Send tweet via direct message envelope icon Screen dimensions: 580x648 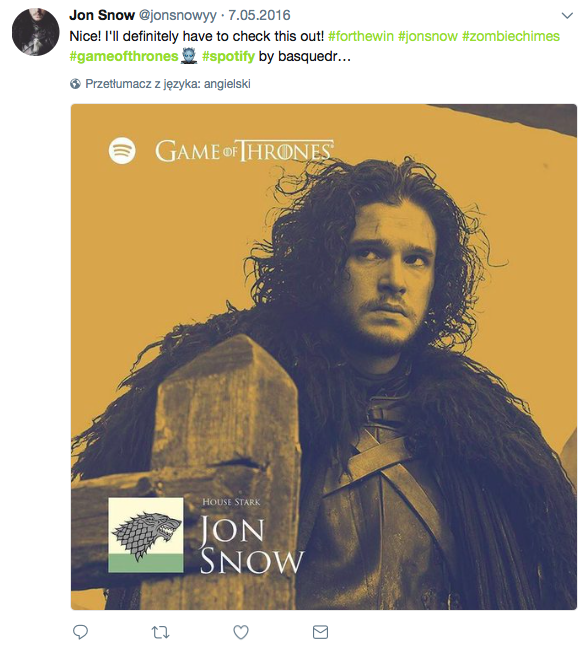point(320,632)
